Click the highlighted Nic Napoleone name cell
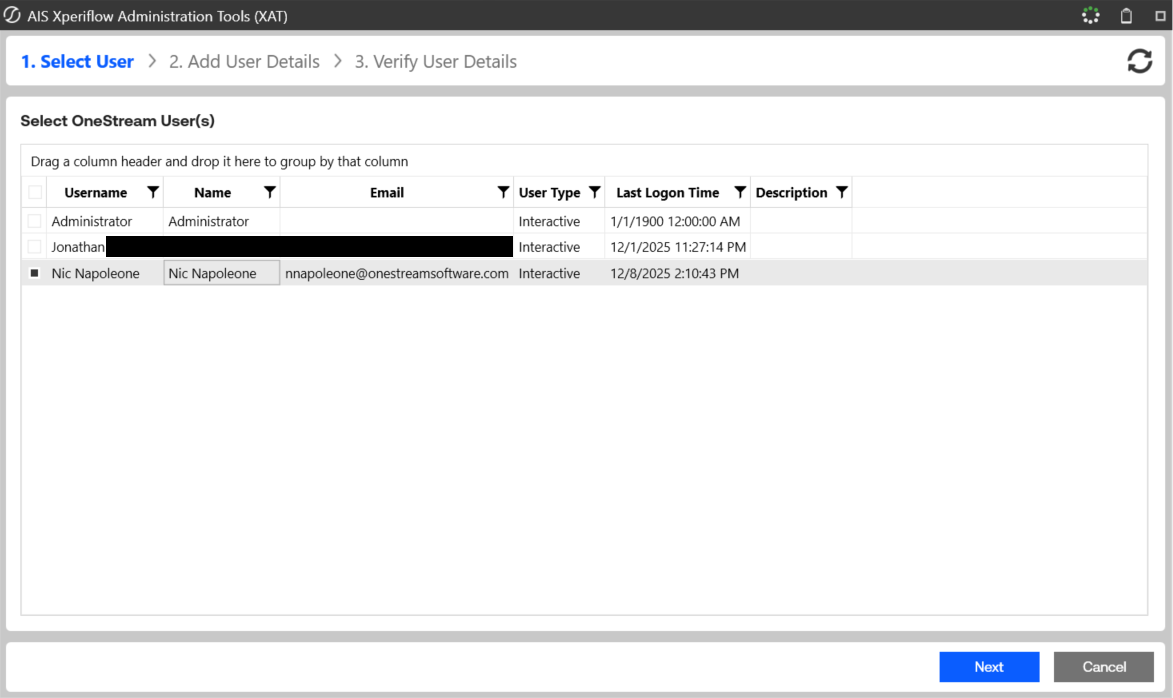This screenshot has width=1173, height=698. 221,273
